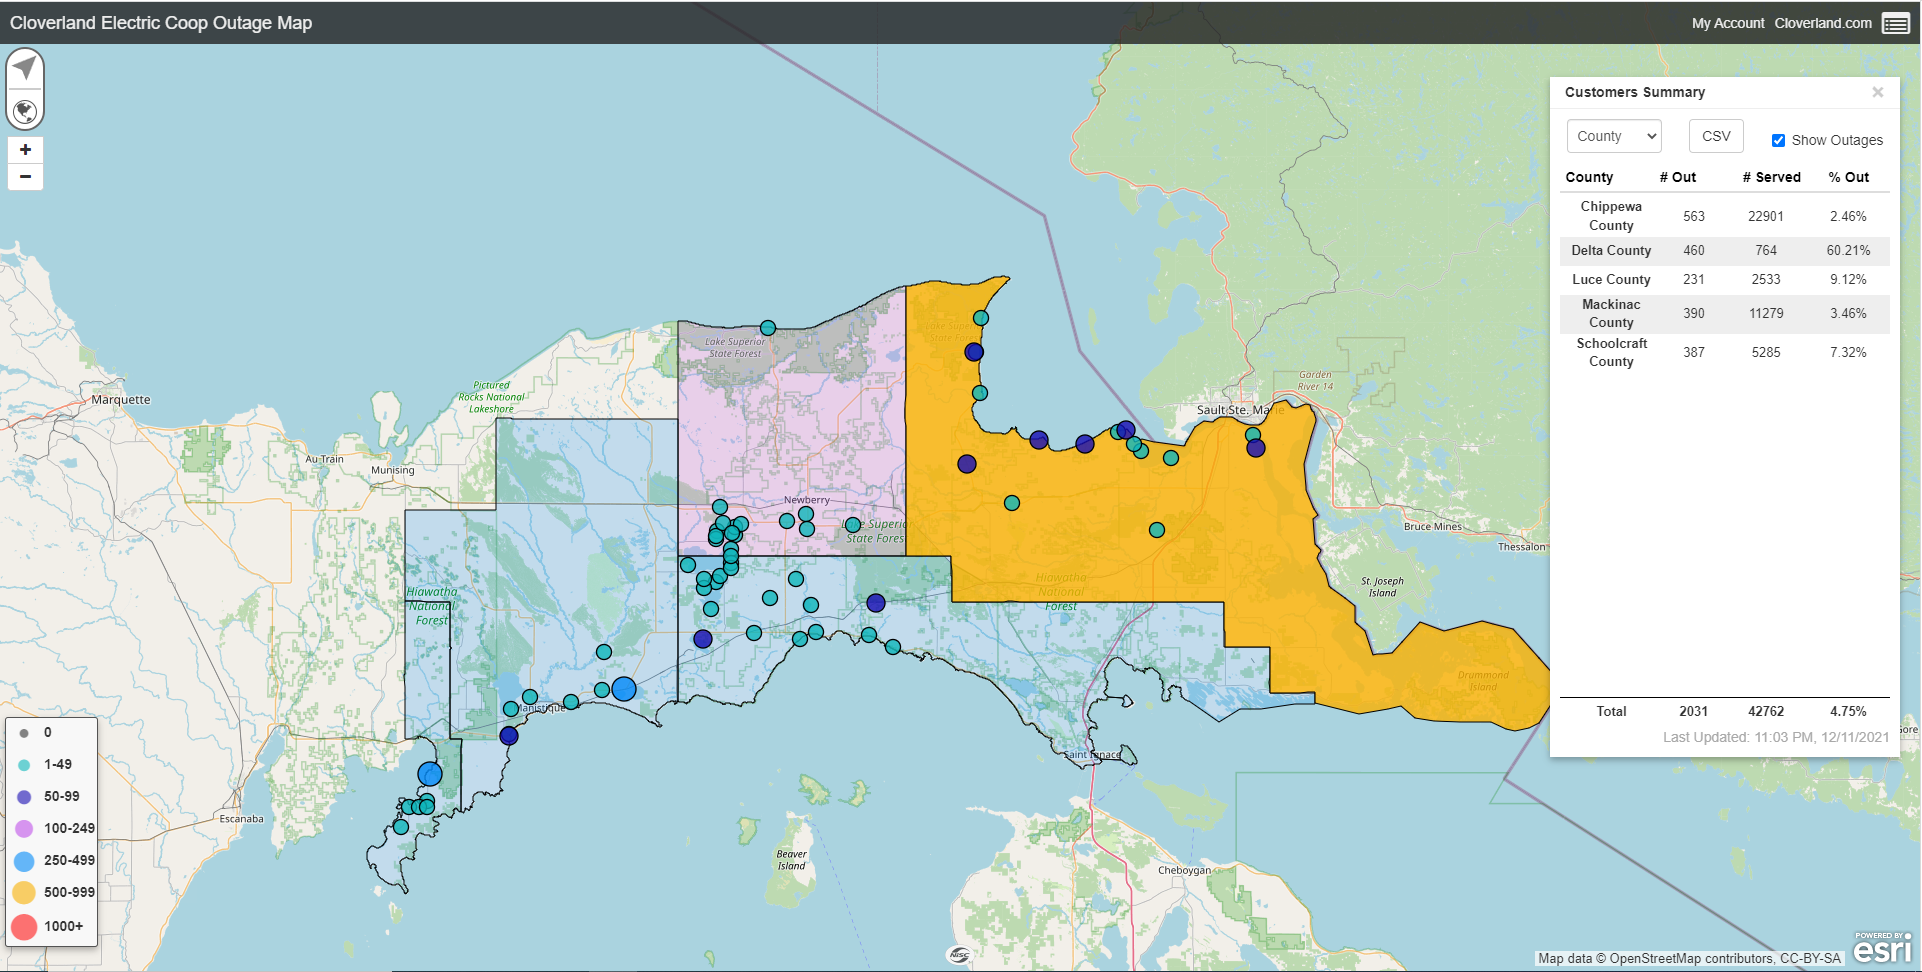Close the Customers Summary panel

pos(1878,92)
